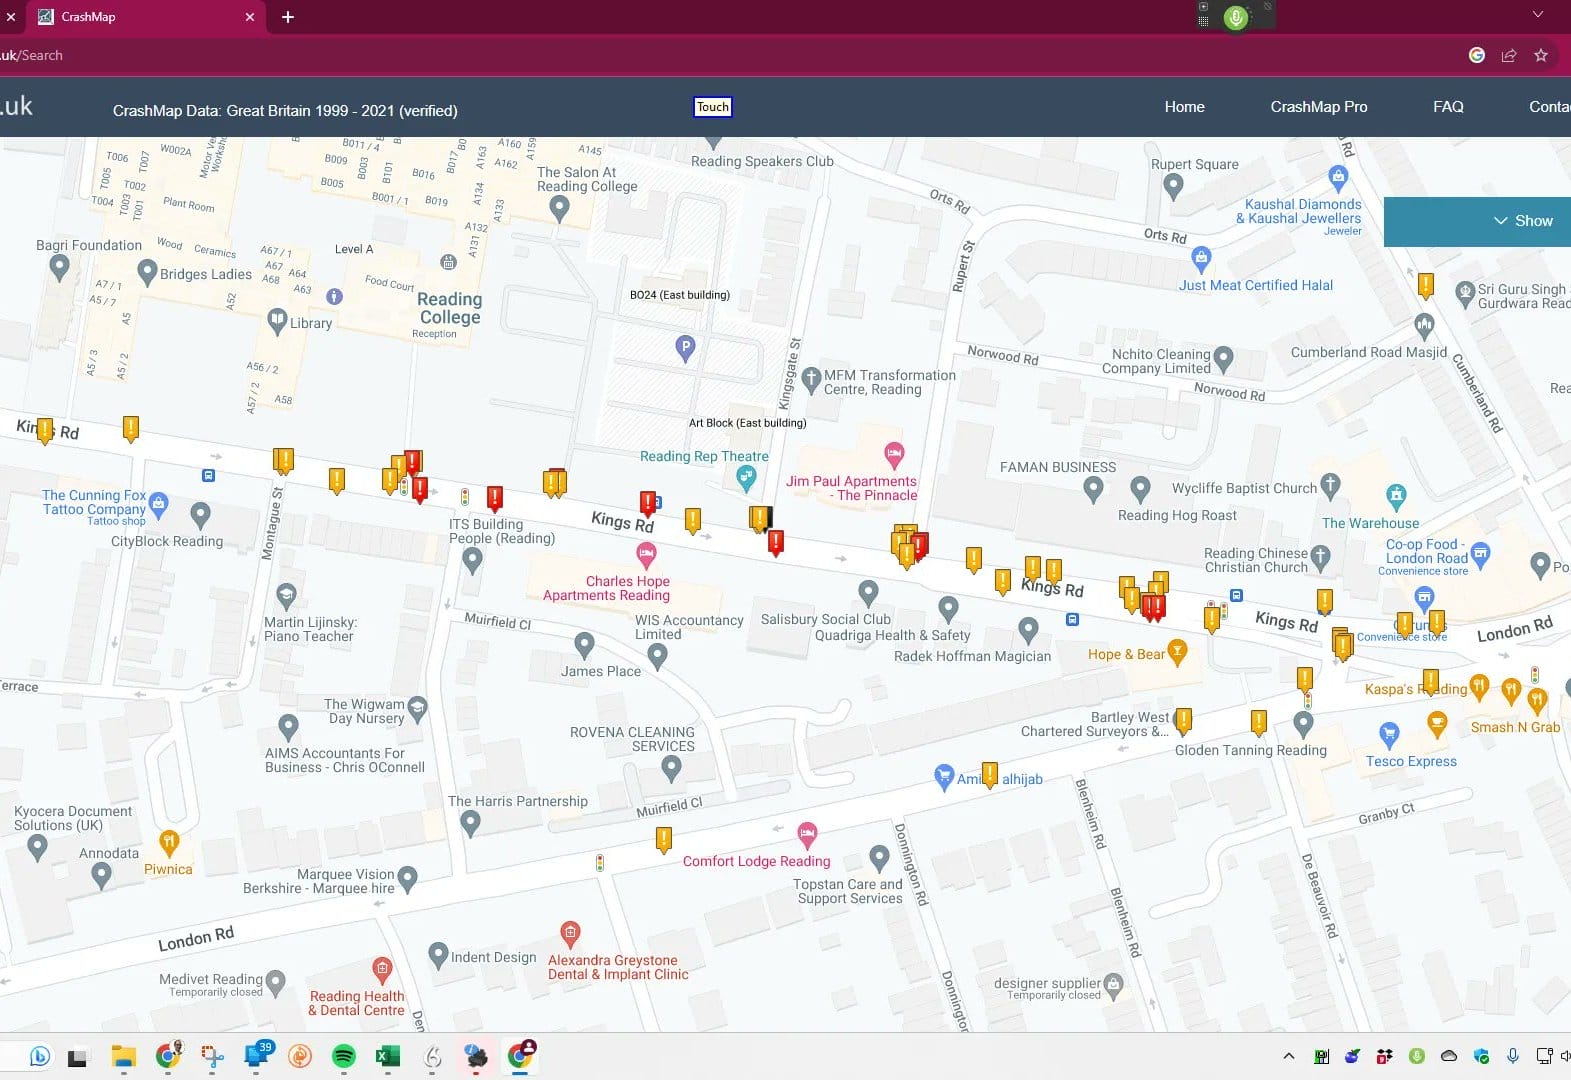This screenshot has width=1571, height=1080.
Task: Open a new browser tab
Action: (288, 17)
